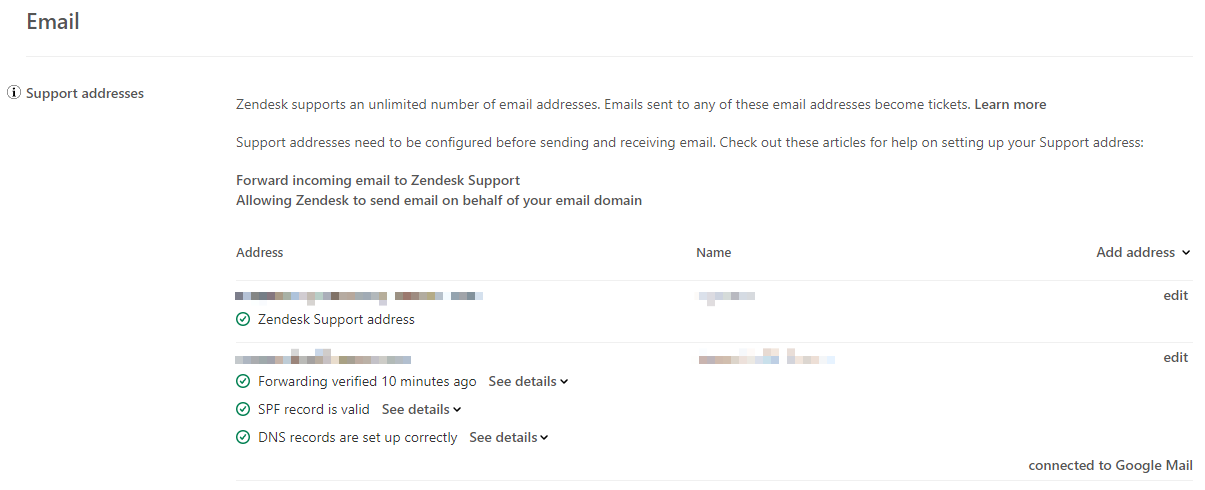Screen dimensions: 1205x490
Task: Show See details for DNS records
Action: coord(509,437)
